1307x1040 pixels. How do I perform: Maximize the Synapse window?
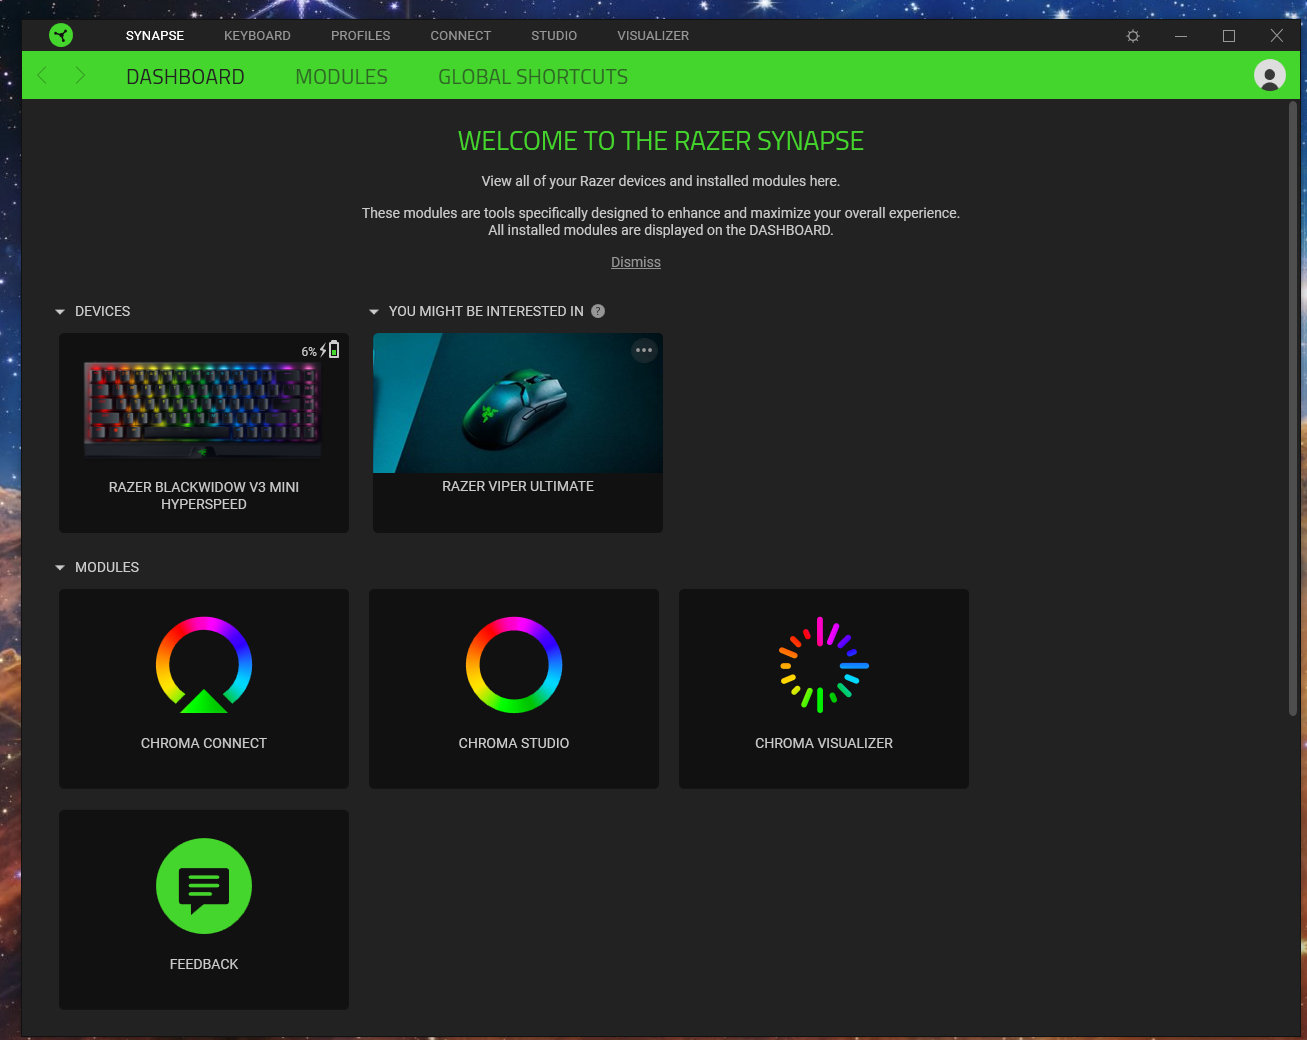[x=1229, y=35]
